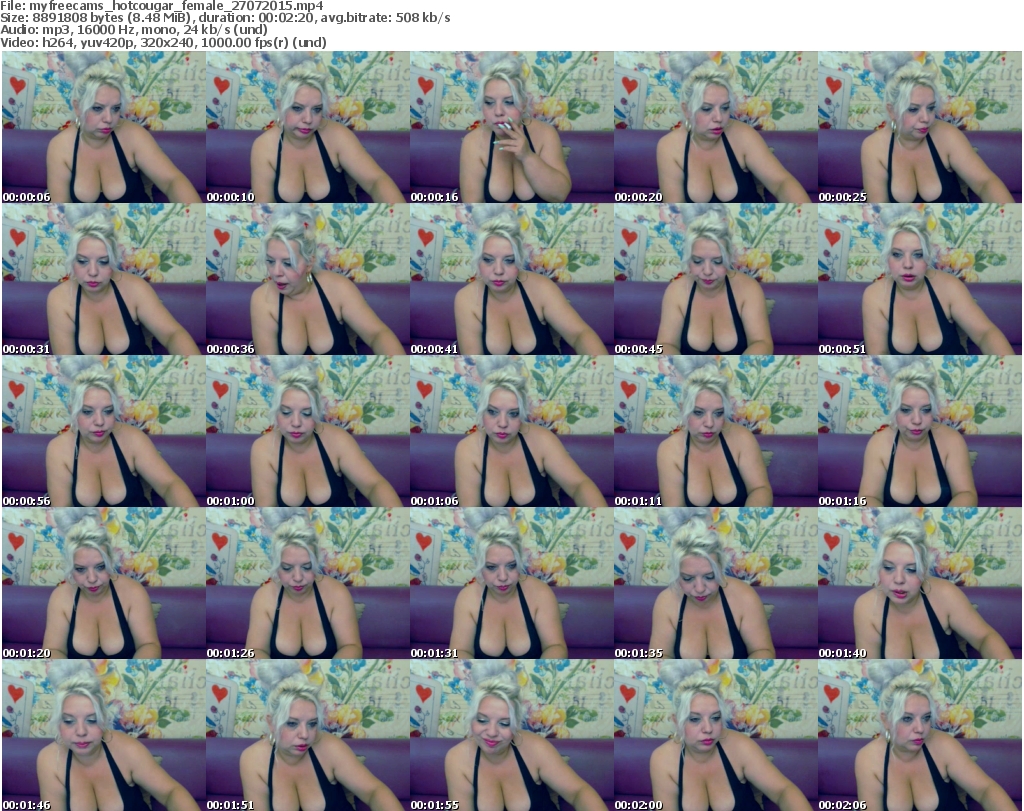Select the thumbnail frame stamped 00:01:20
The image size is (1024, 811).
click(104, 584)
